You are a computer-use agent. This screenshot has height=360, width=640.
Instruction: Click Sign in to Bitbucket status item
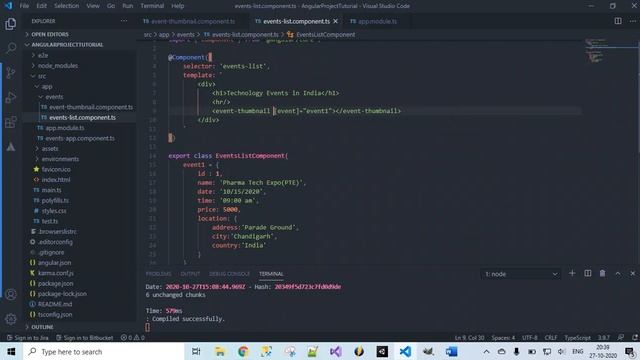(x=84, y=338)
